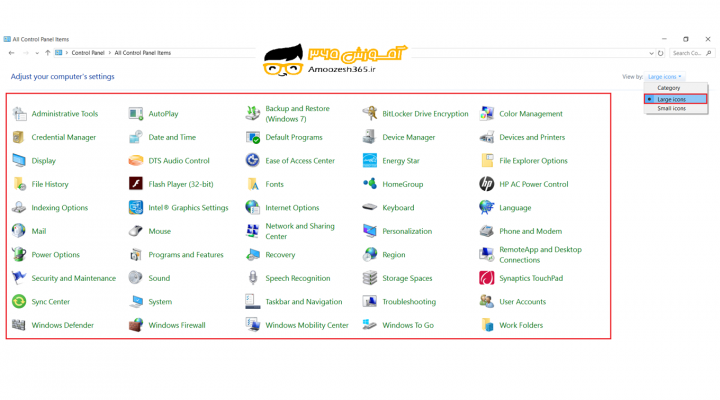The height and width of the screenshot is (400, 720).
Task: Open the View by Large icons dropdown
Action: 664,77
